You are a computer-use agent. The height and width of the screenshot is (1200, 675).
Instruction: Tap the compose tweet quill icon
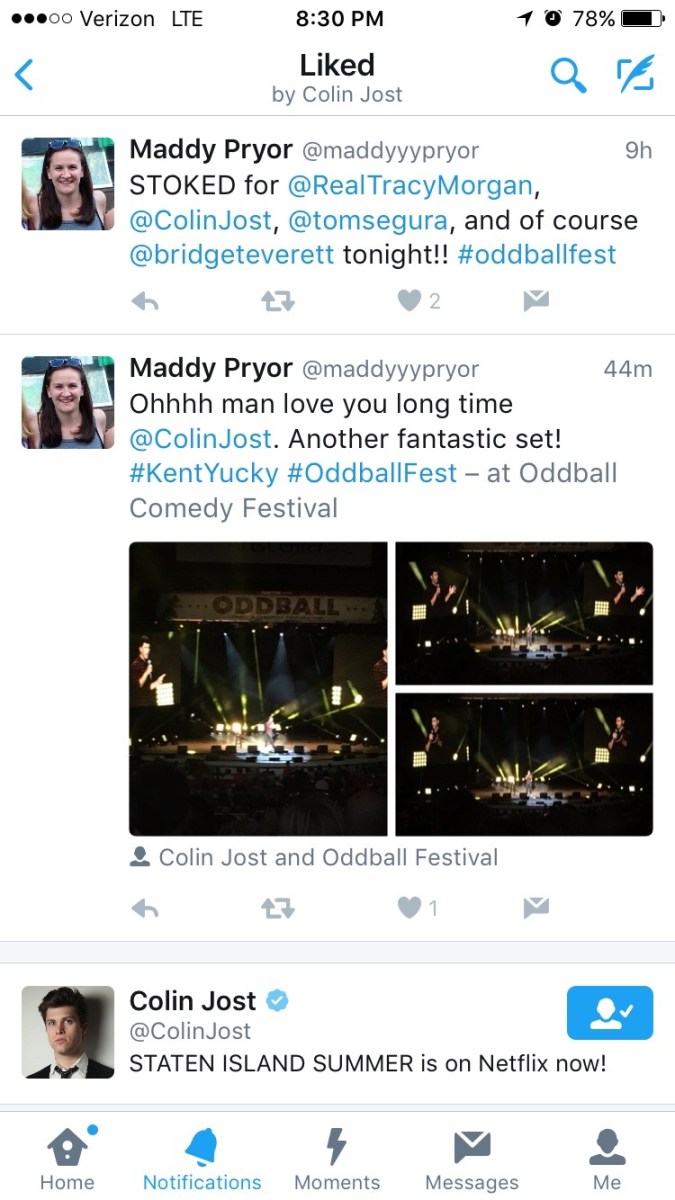point(635,75)
